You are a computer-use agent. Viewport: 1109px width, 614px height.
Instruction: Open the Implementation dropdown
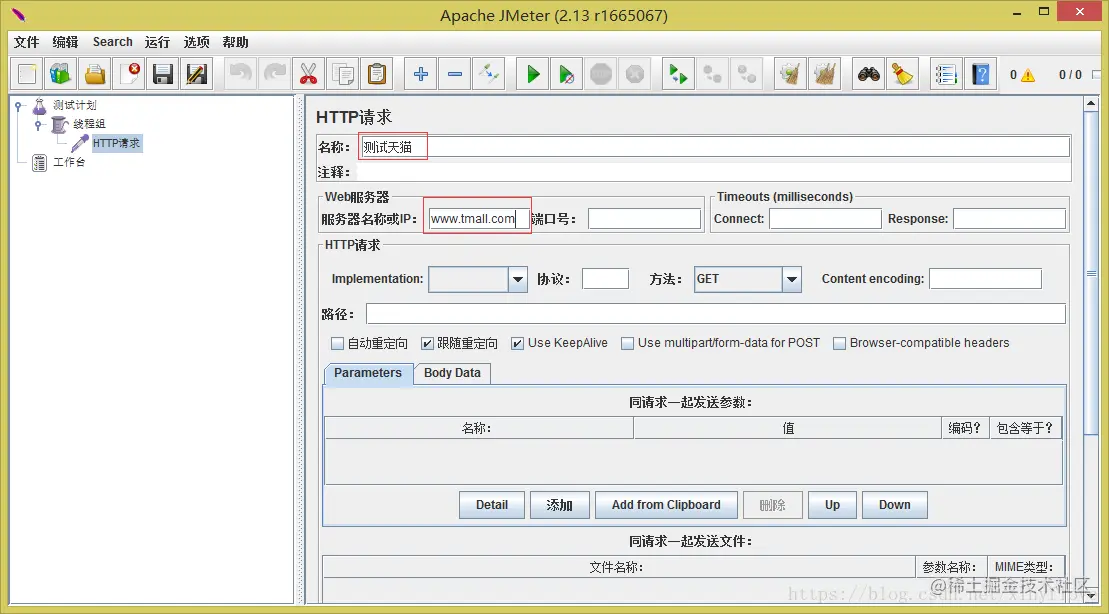click(x=518, y=279)
